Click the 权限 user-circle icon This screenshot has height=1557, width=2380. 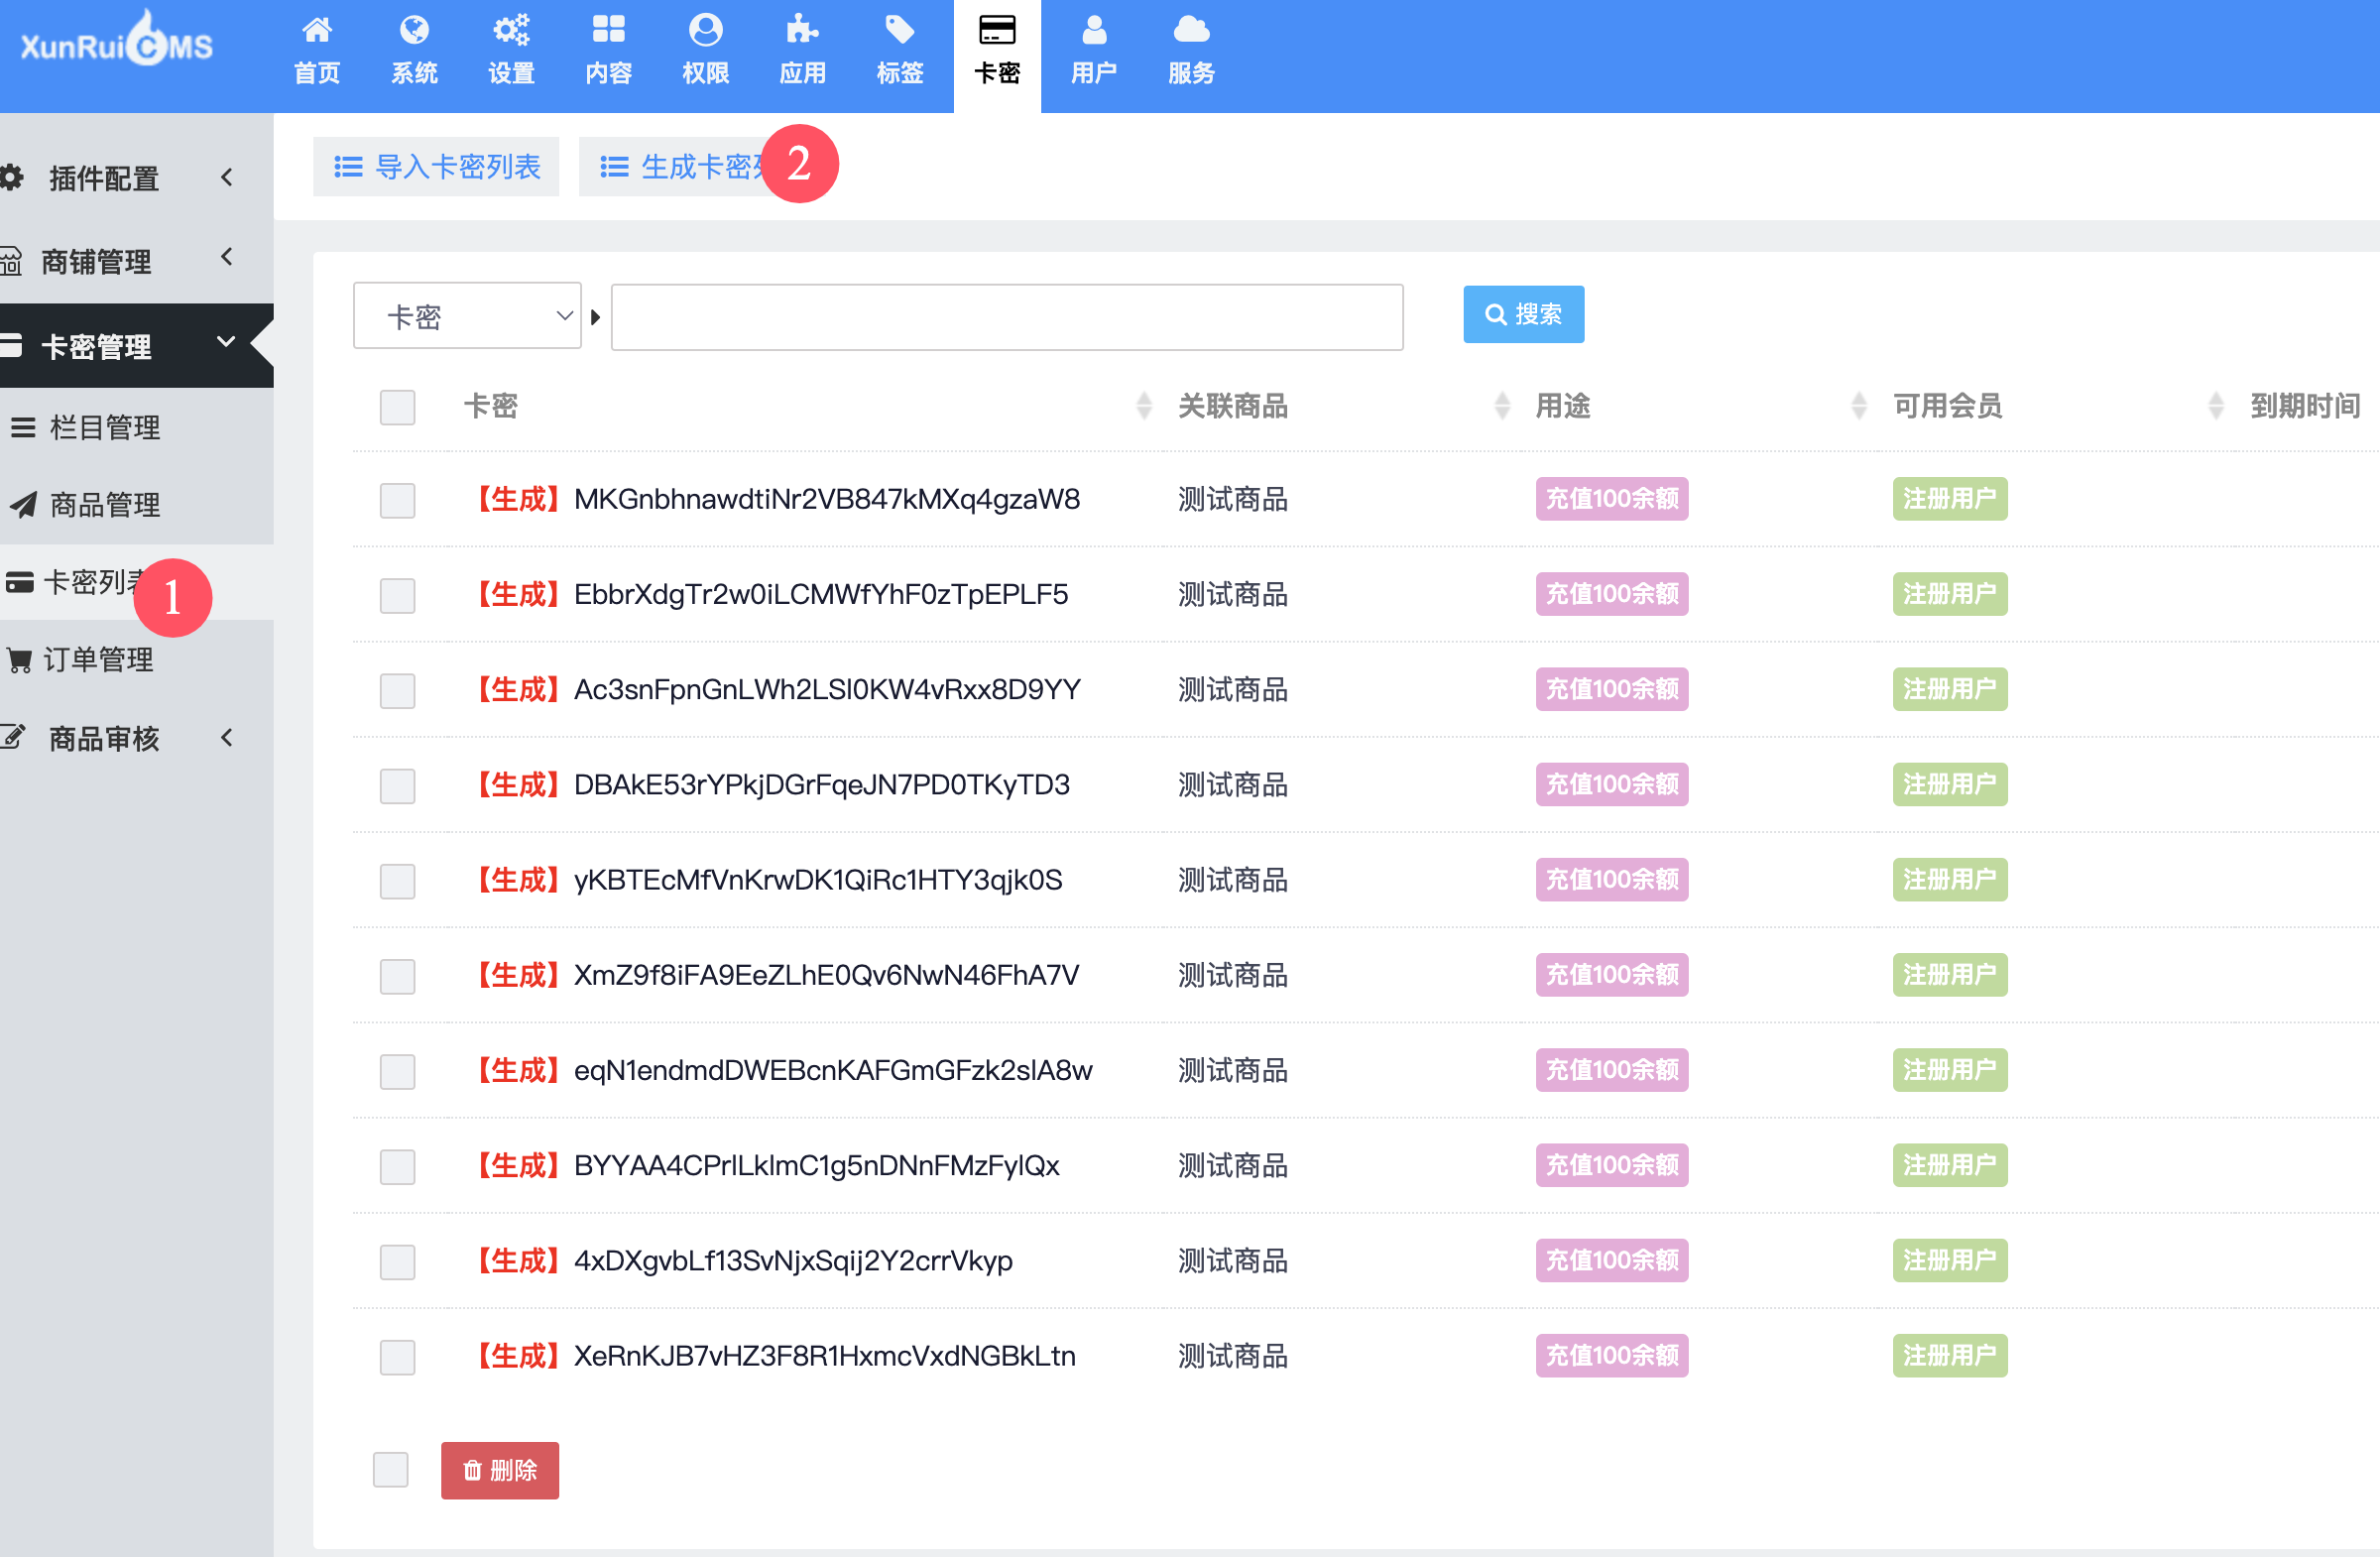(x=705, y=30)
